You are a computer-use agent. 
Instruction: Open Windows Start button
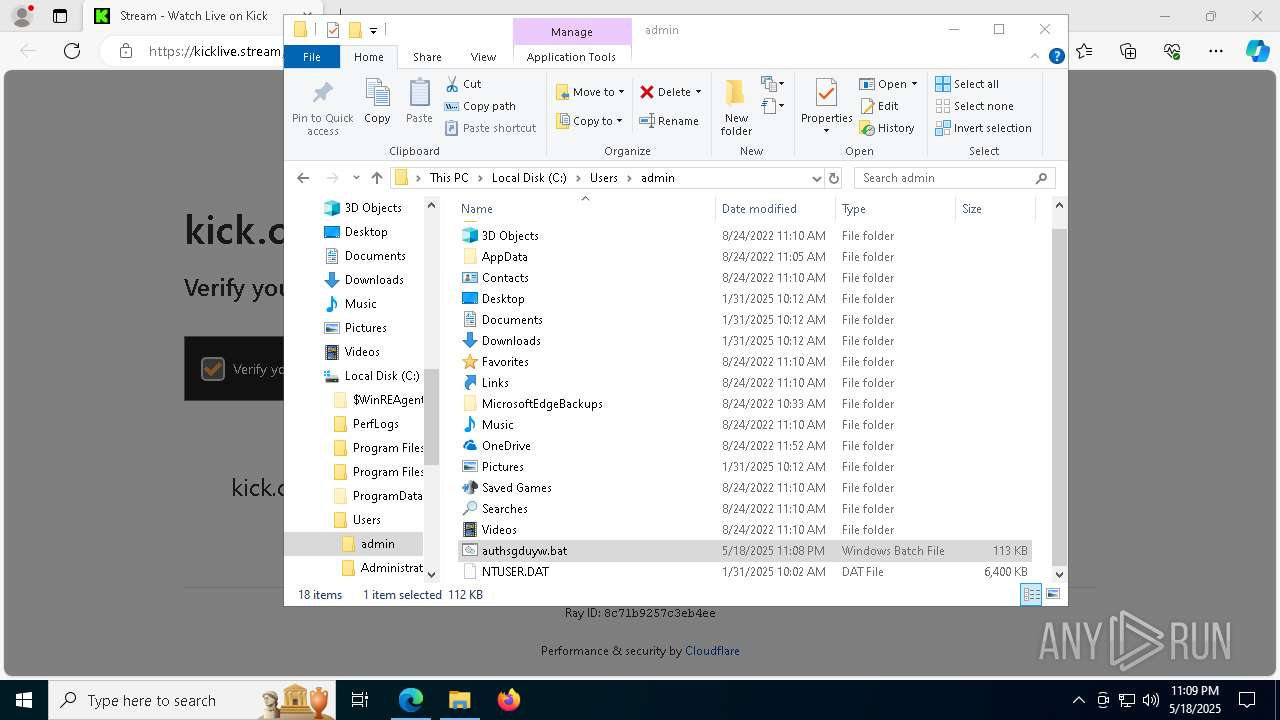click(x=24, y=700)
